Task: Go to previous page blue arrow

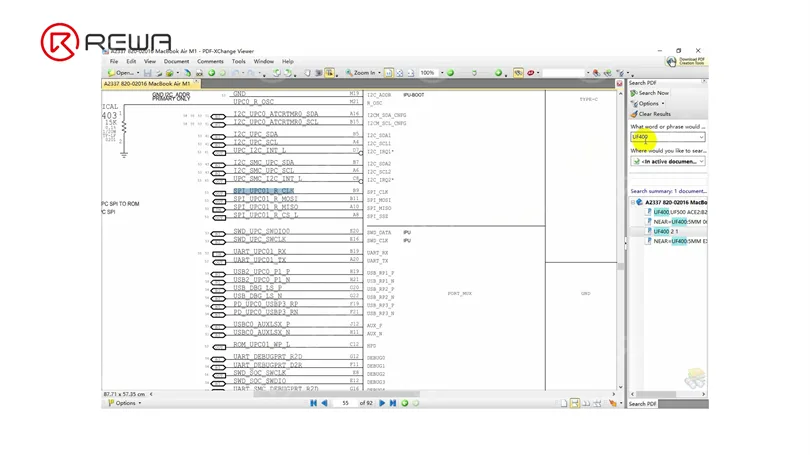Action: point(324,403)
